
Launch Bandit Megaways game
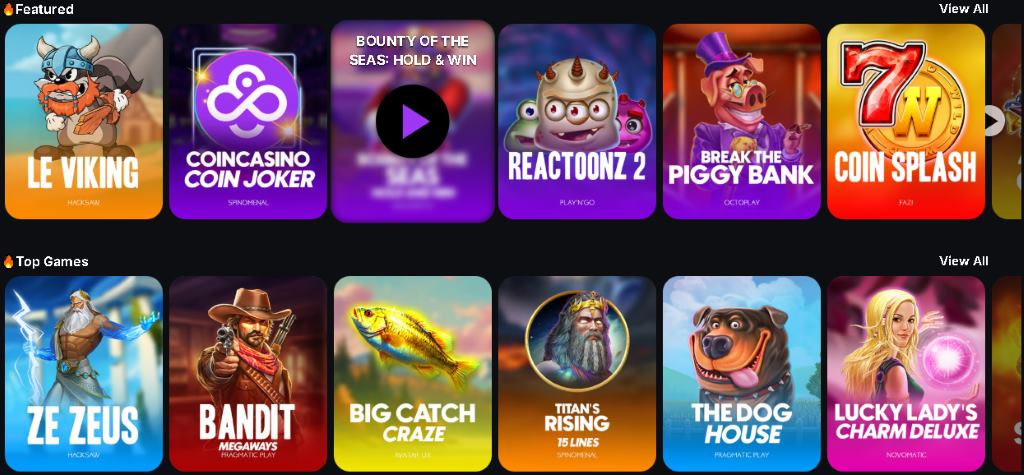click(x=248, y=374)
